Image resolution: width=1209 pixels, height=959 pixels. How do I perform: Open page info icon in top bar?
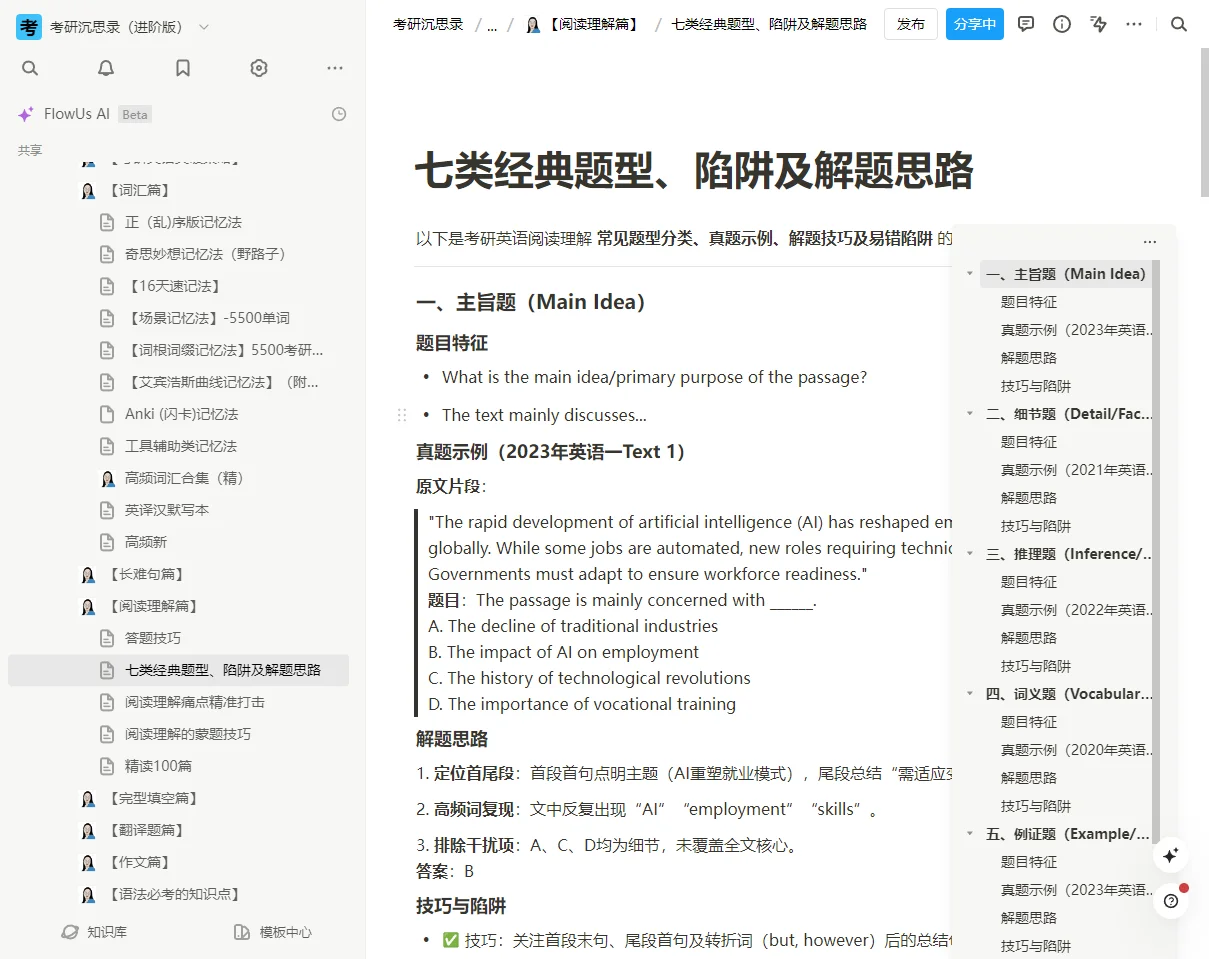[1062, 24]
